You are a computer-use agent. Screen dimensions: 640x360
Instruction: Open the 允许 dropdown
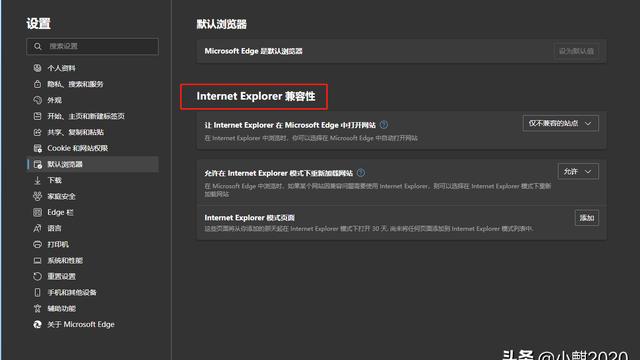pyautogui.click(x=578, y=171)
